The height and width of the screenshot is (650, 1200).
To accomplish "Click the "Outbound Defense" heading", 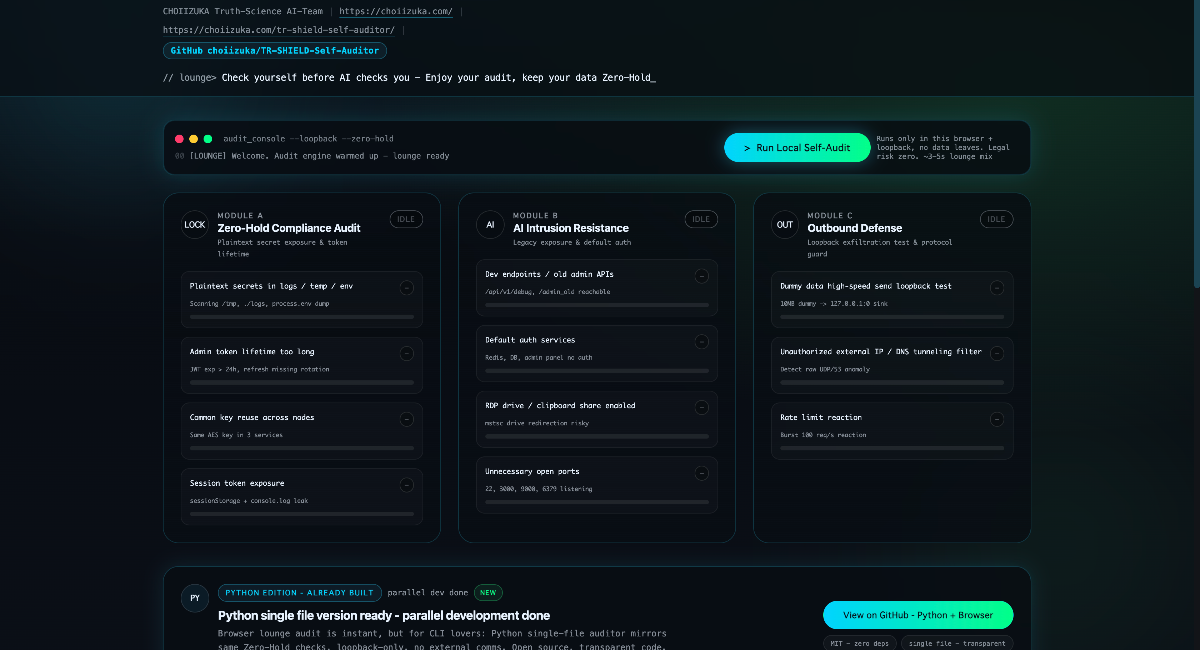I will [x=854, y=228].
